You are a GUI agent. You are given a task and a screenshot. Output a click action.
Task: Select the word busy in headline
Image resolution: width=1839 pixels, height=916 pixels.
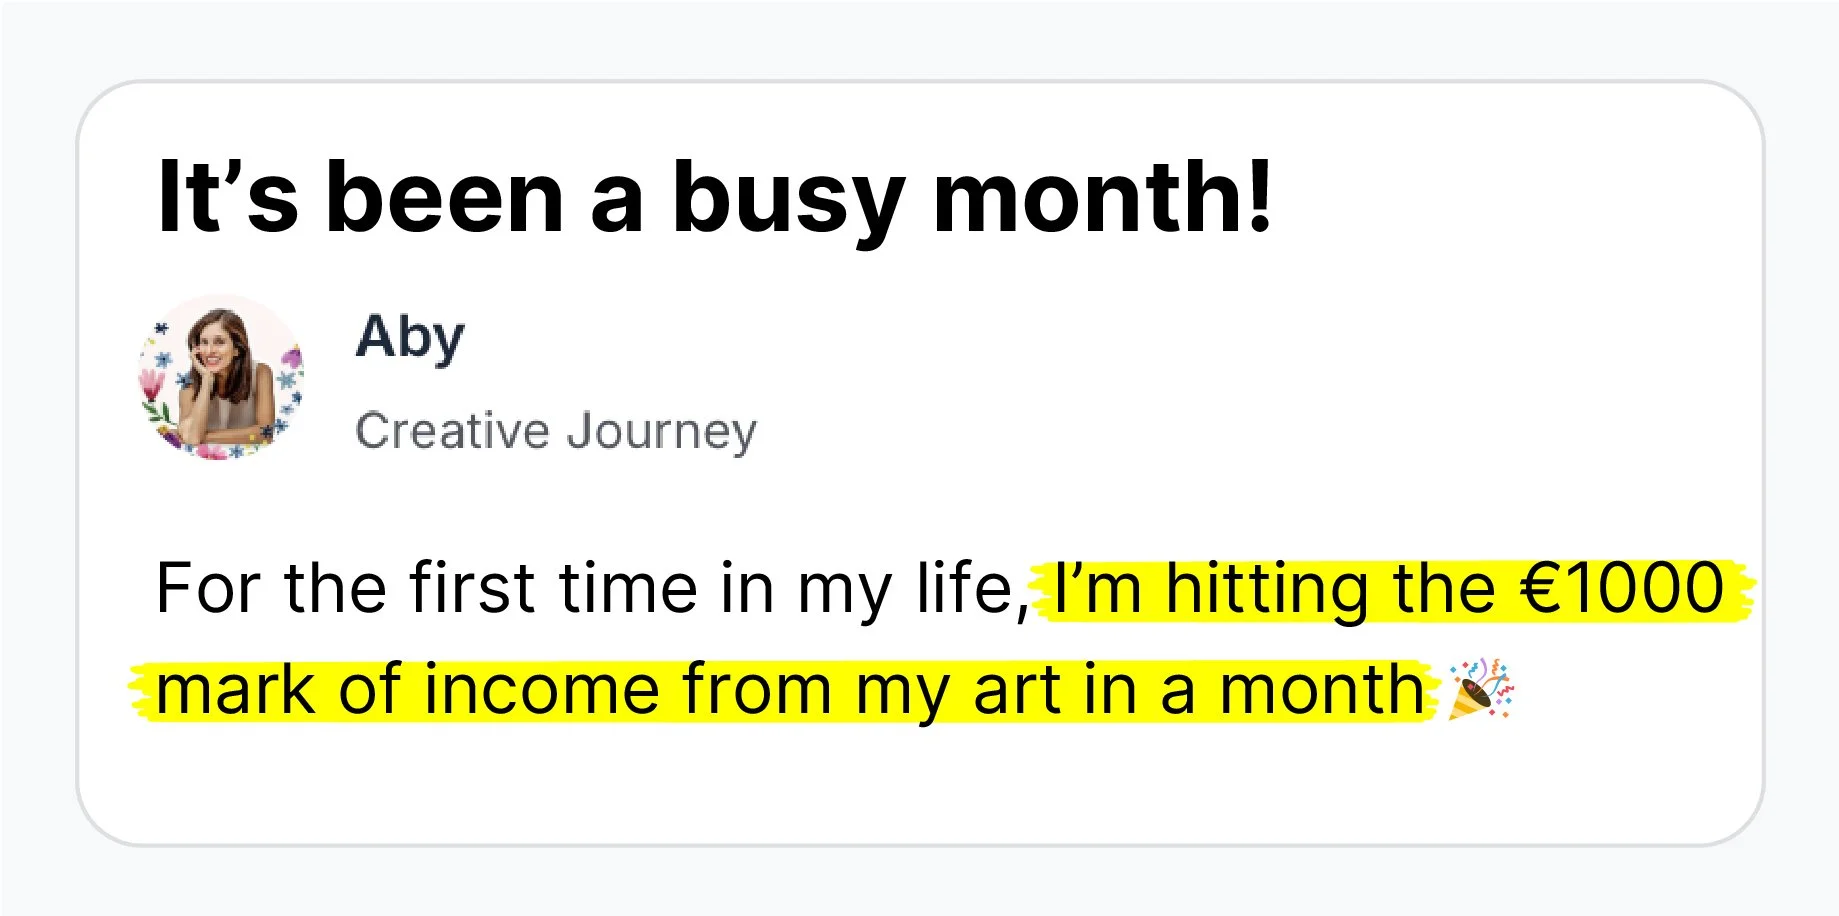click(788, 200)
